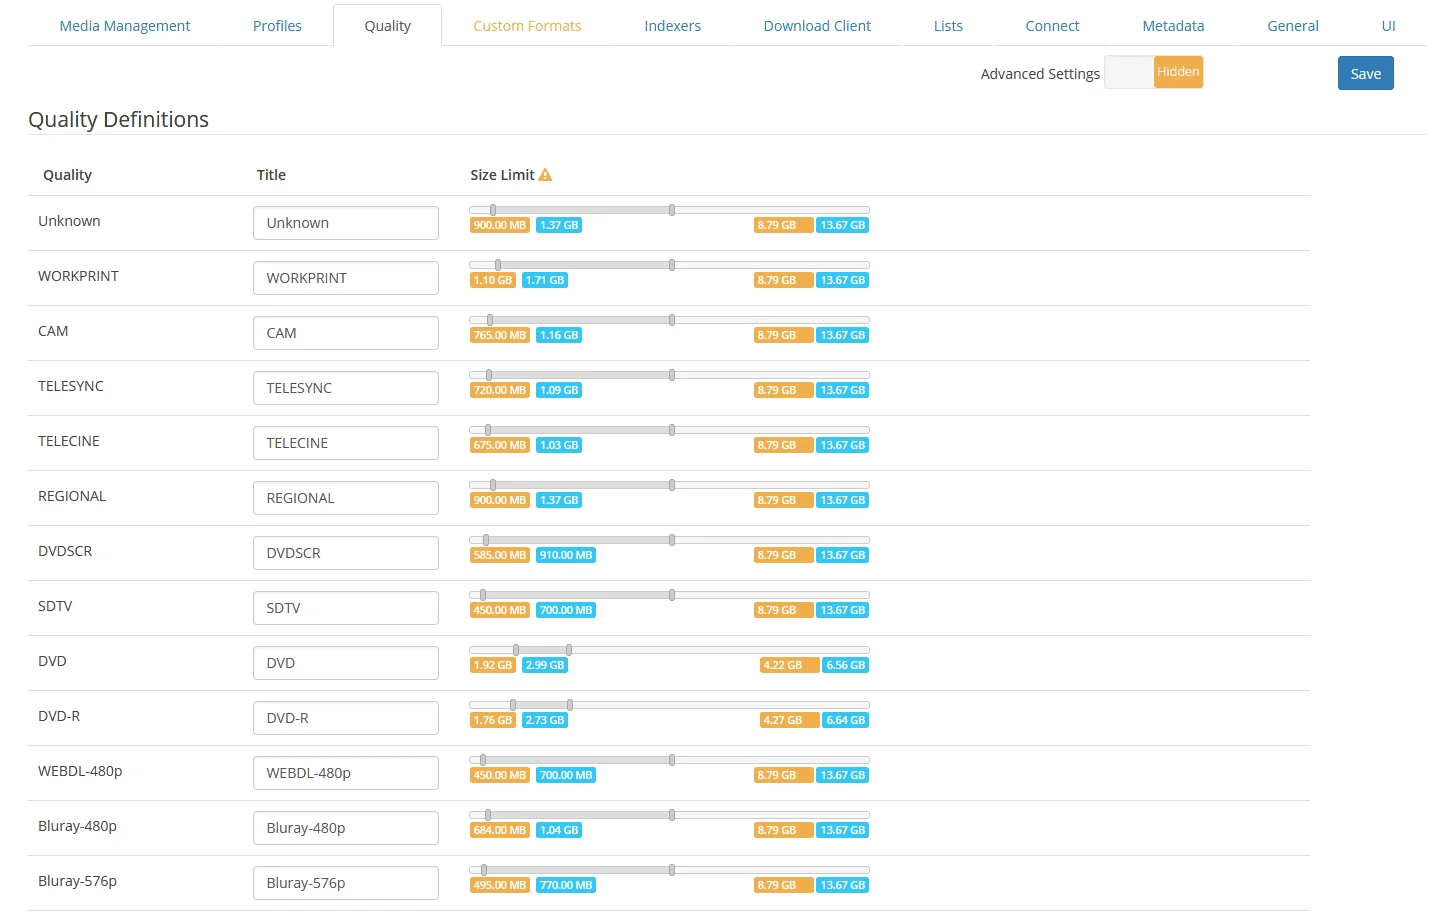Navigate to the Lists tab

(x=947, y=25)
